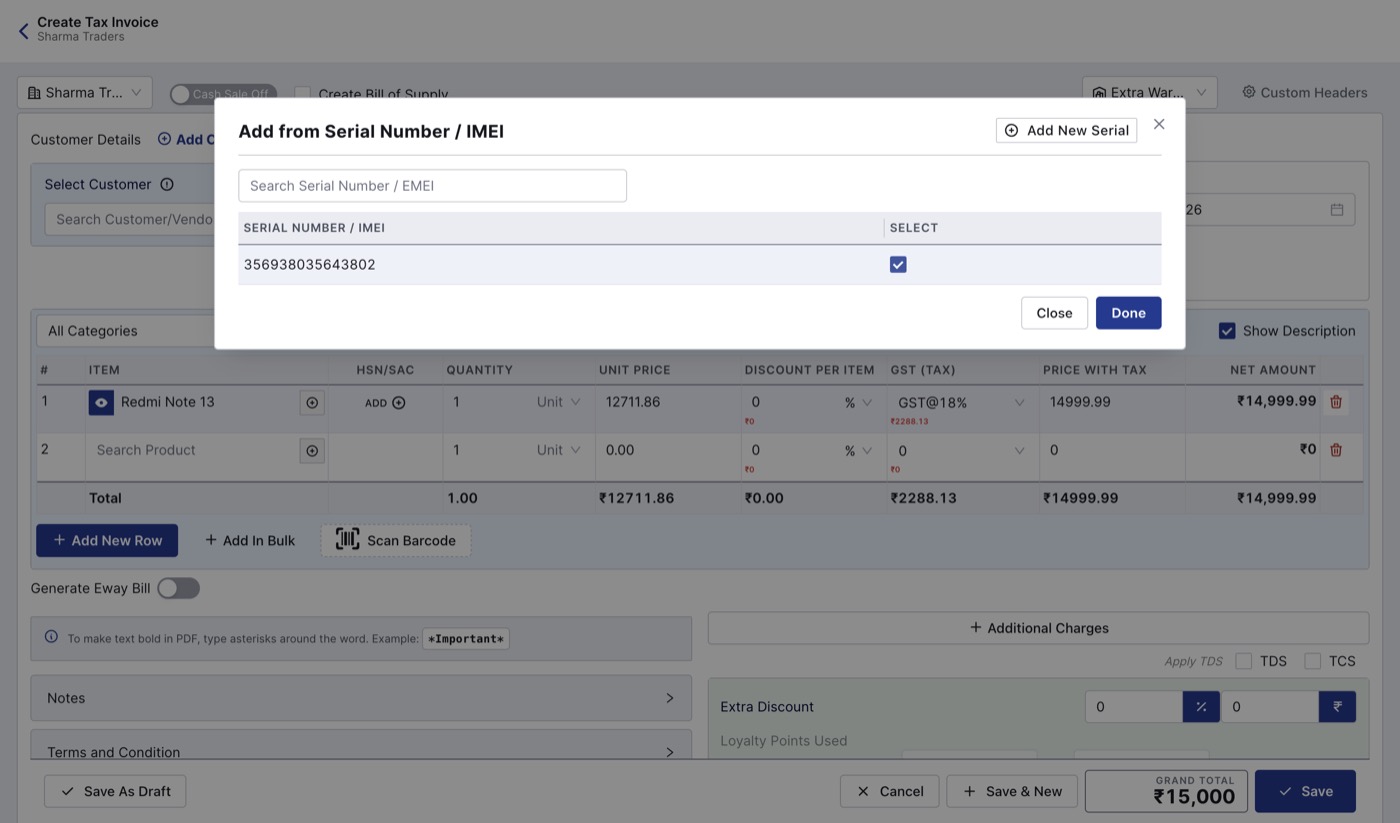Open Custom Headers gear settings
Viewport: 1400px width, 823px height.
(x=1304, y=92)
